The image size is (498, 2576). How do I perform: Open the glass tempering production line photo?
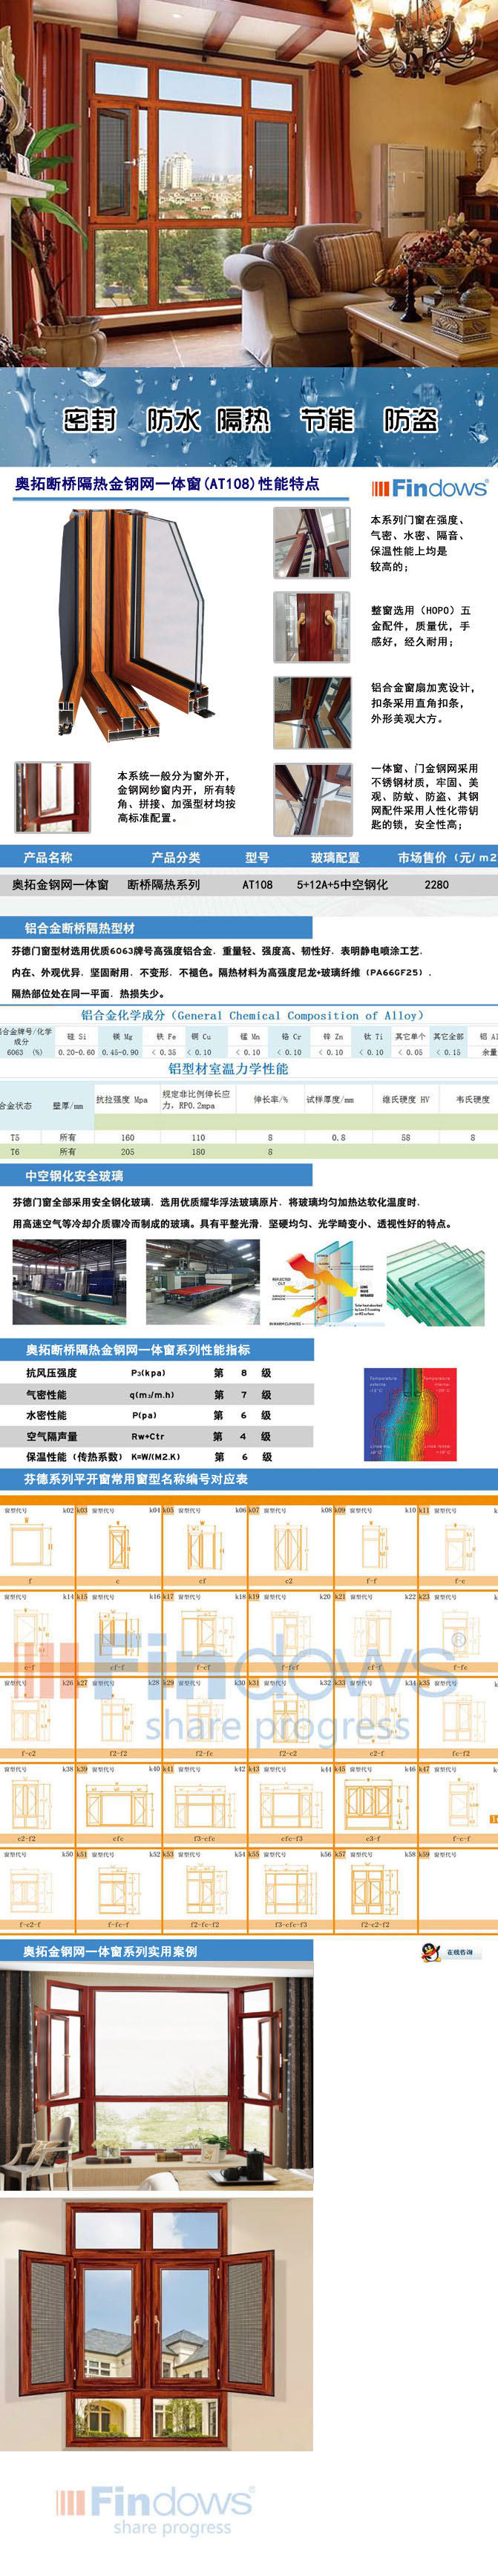pyautogui.click(x=203, y=1282)
